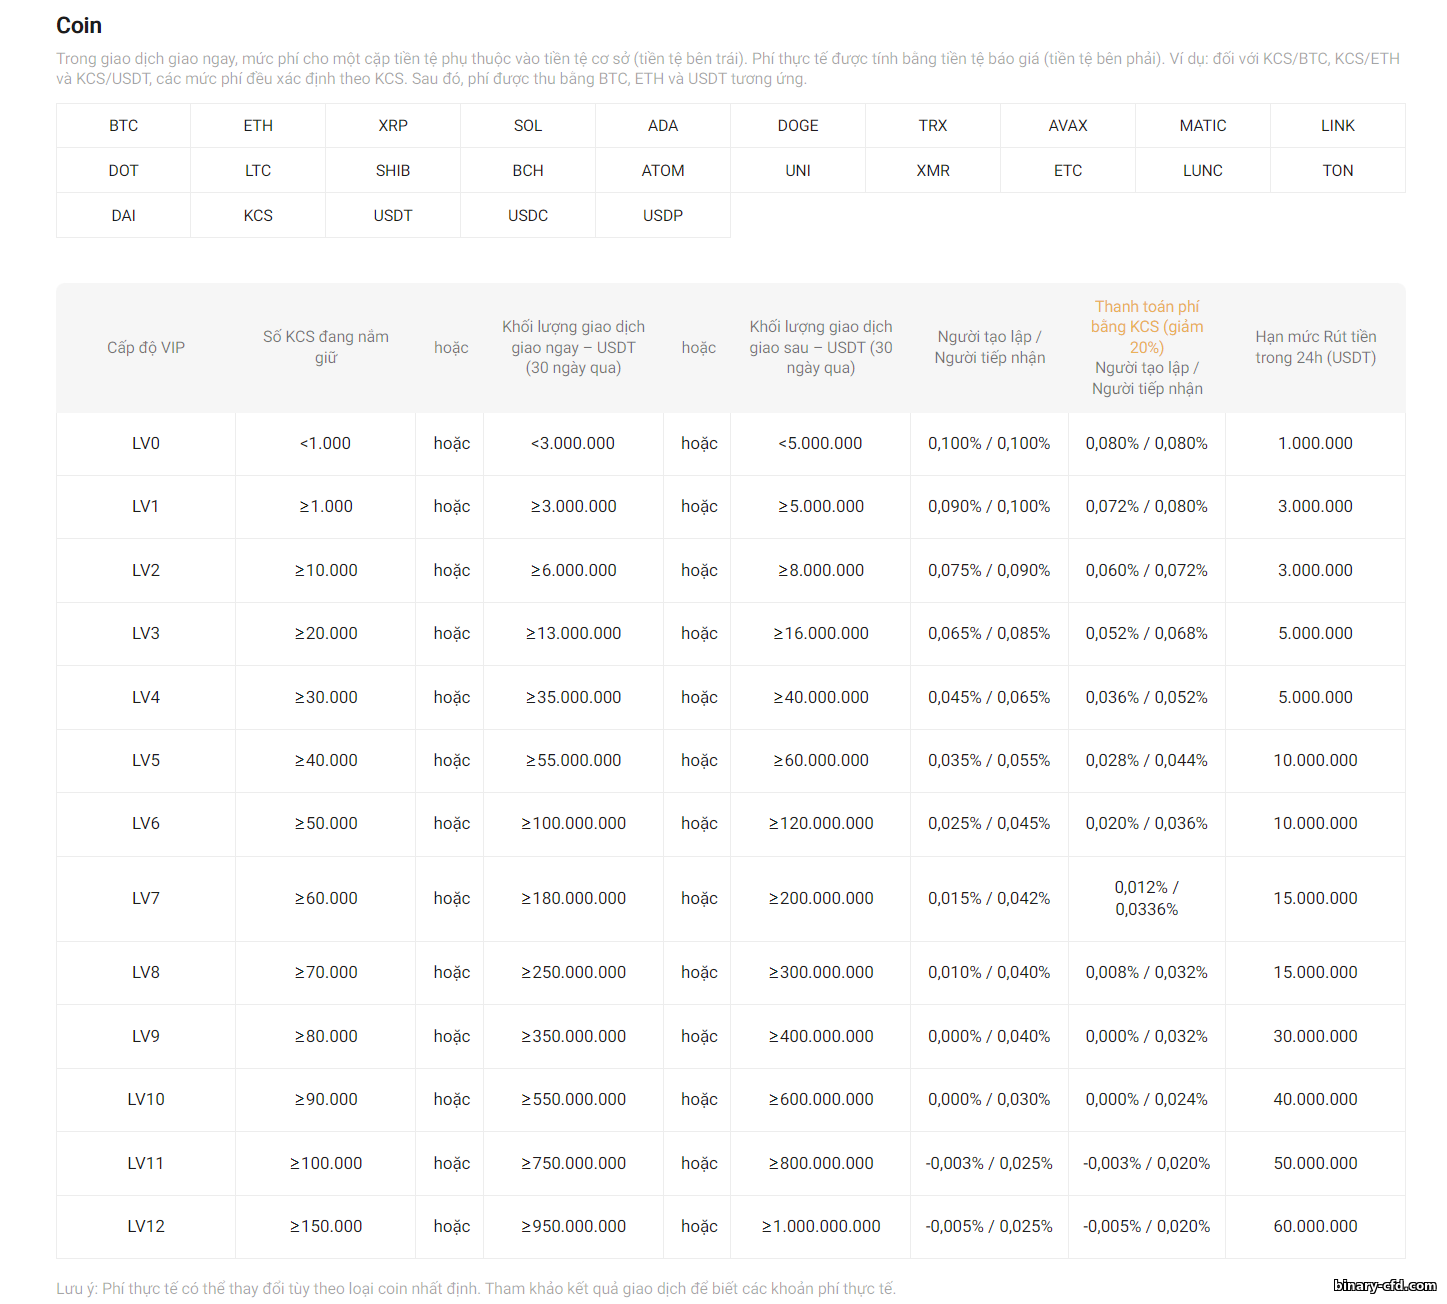1447x1304 pixels.
Task: Click the LINK coin cell
Action: click(1338, 126)
